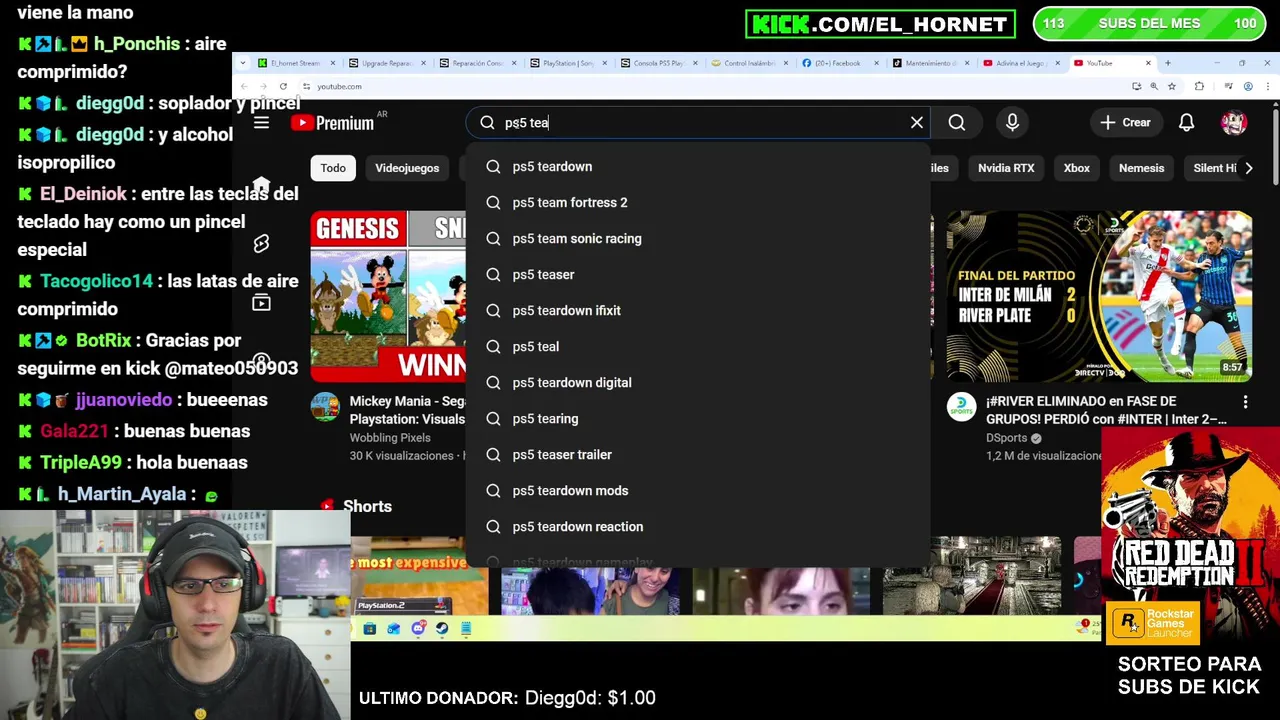Open the browser extensions puzzle icon
Image resolution: width=1280 pixels, height=720 pixels.
(1199, 87)
